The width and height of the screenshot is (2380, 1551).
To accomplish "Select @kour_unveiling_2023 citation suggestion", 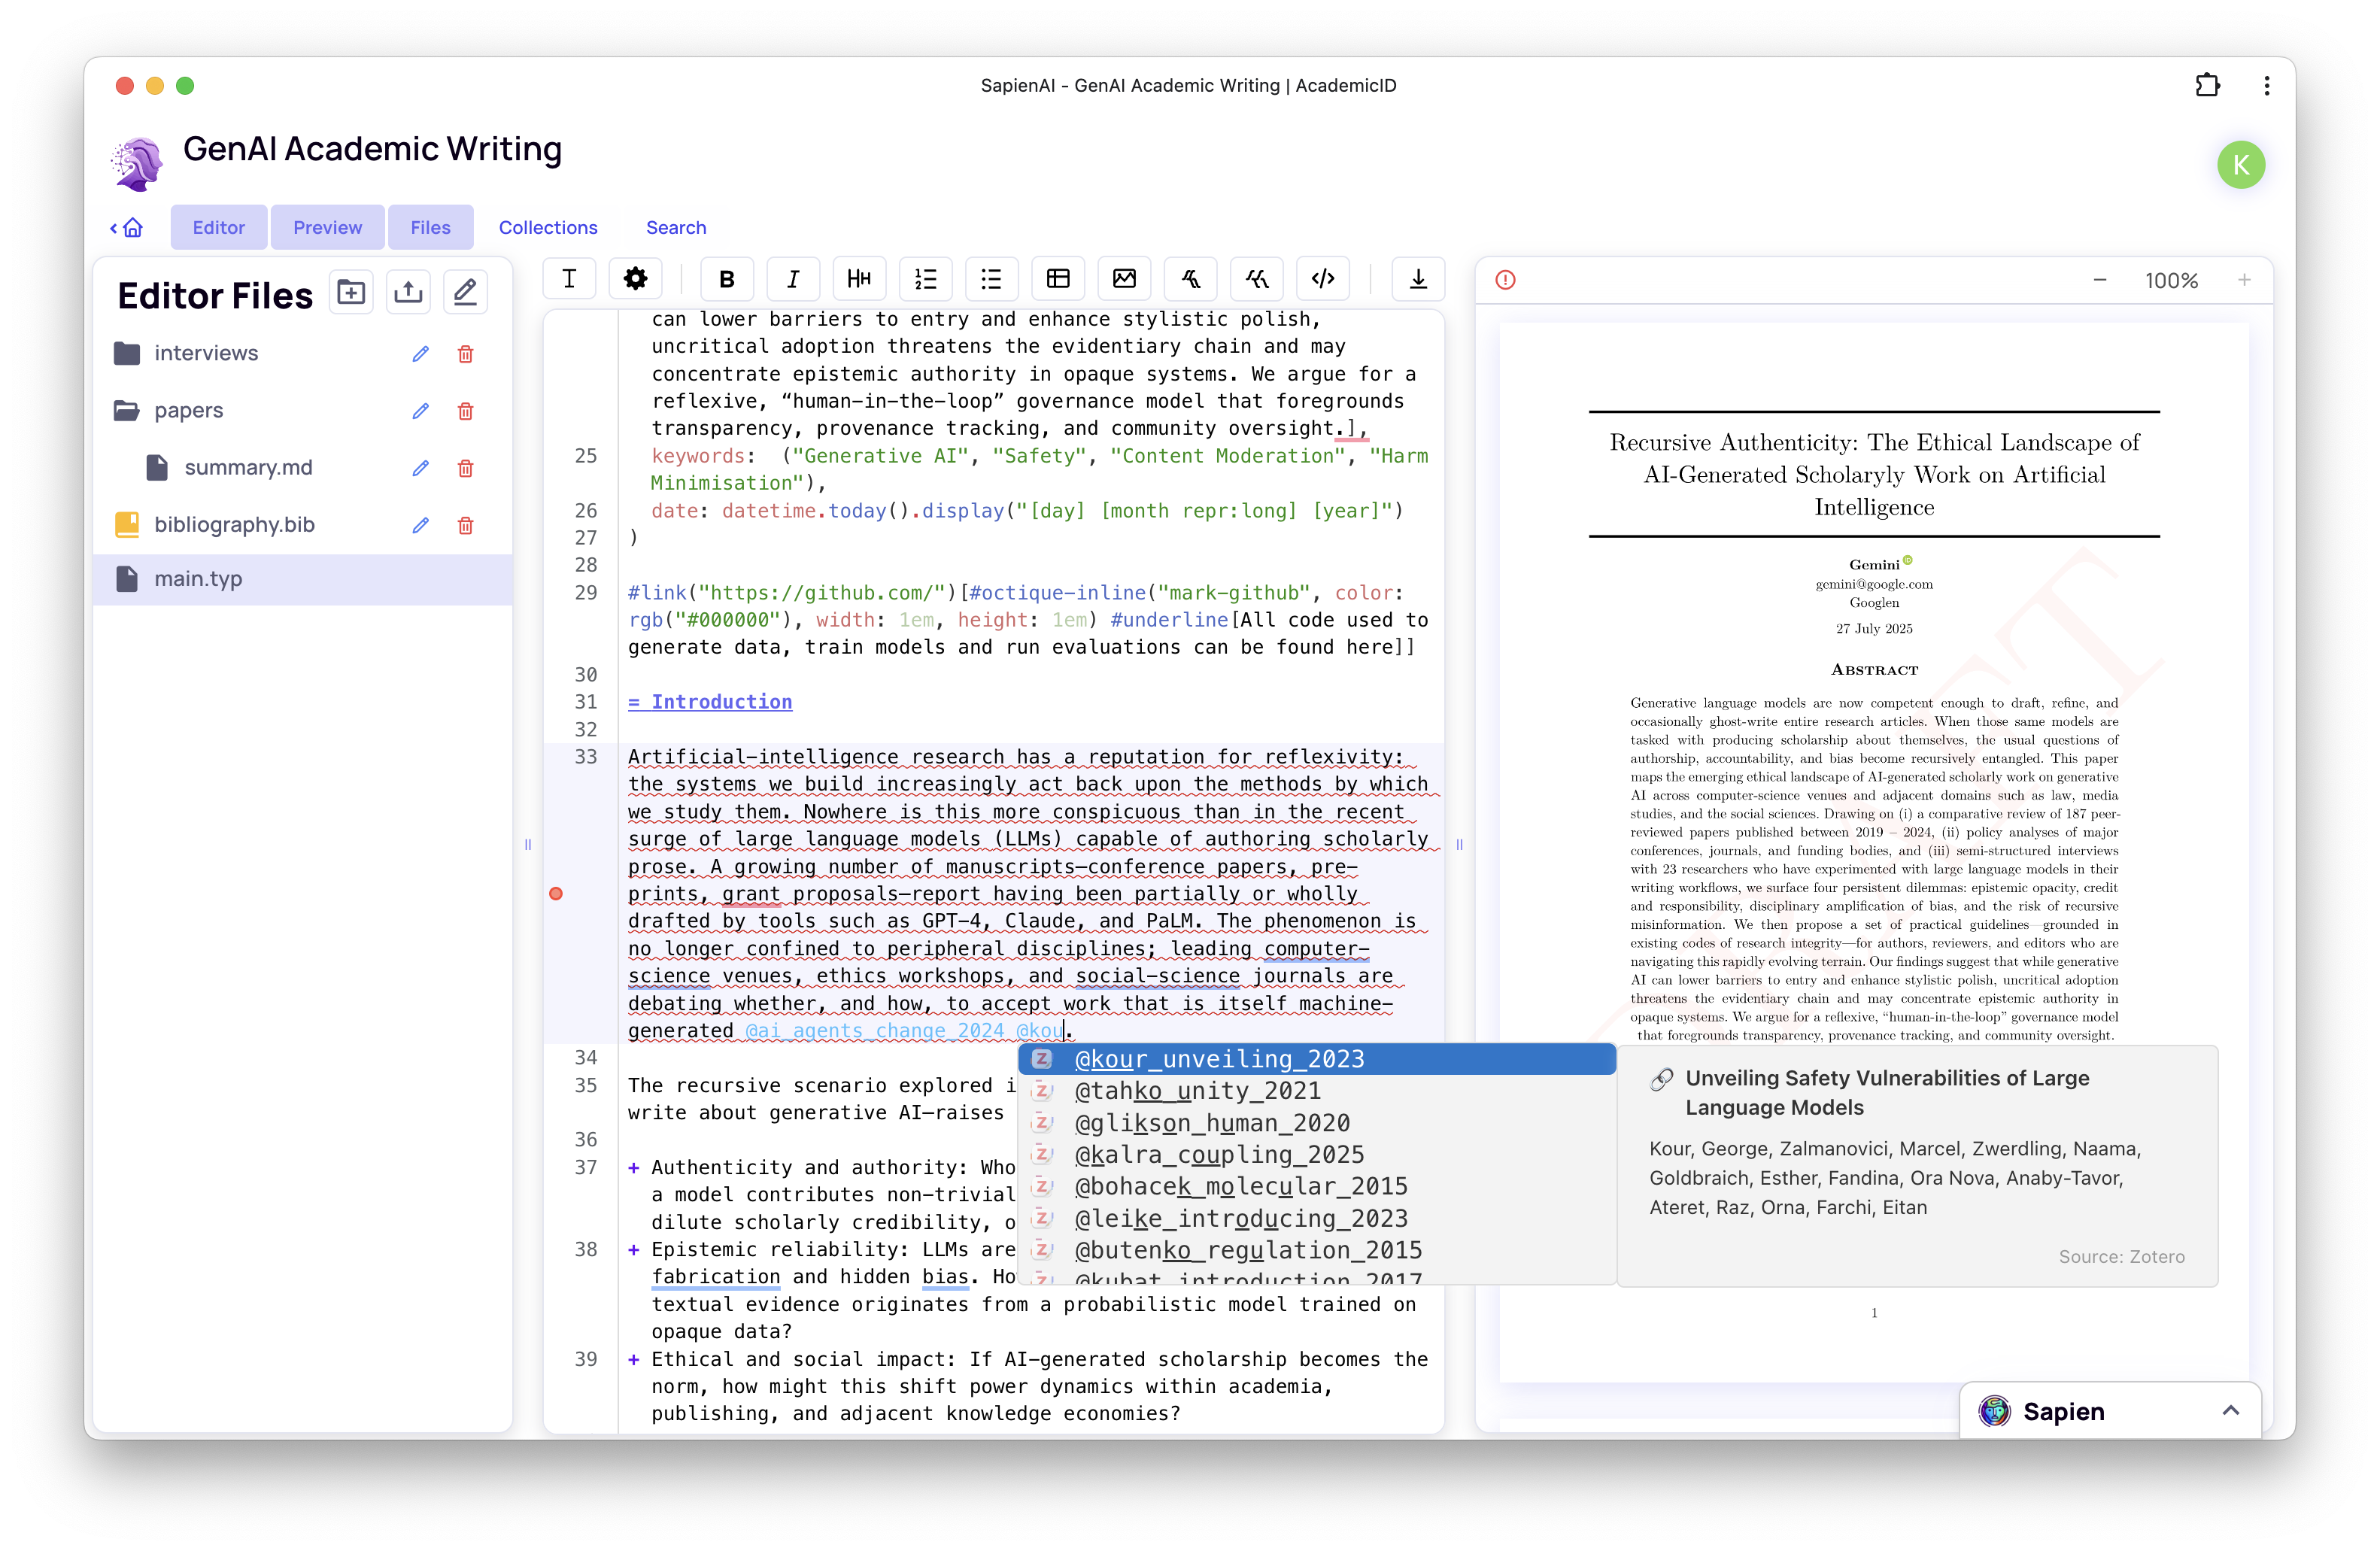I will click(1317, 1059).
